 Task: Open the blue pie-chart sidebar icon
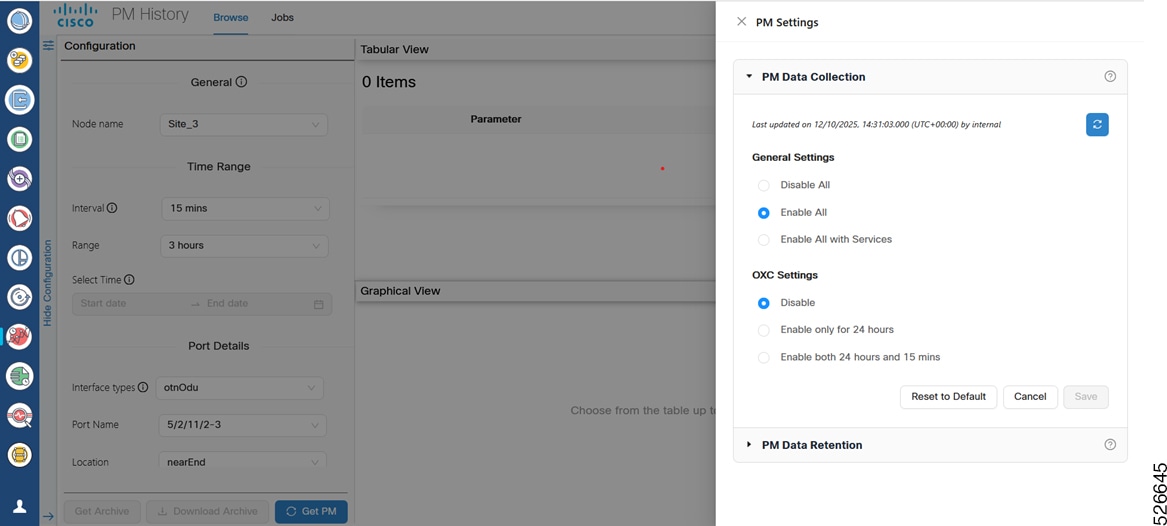19,257
